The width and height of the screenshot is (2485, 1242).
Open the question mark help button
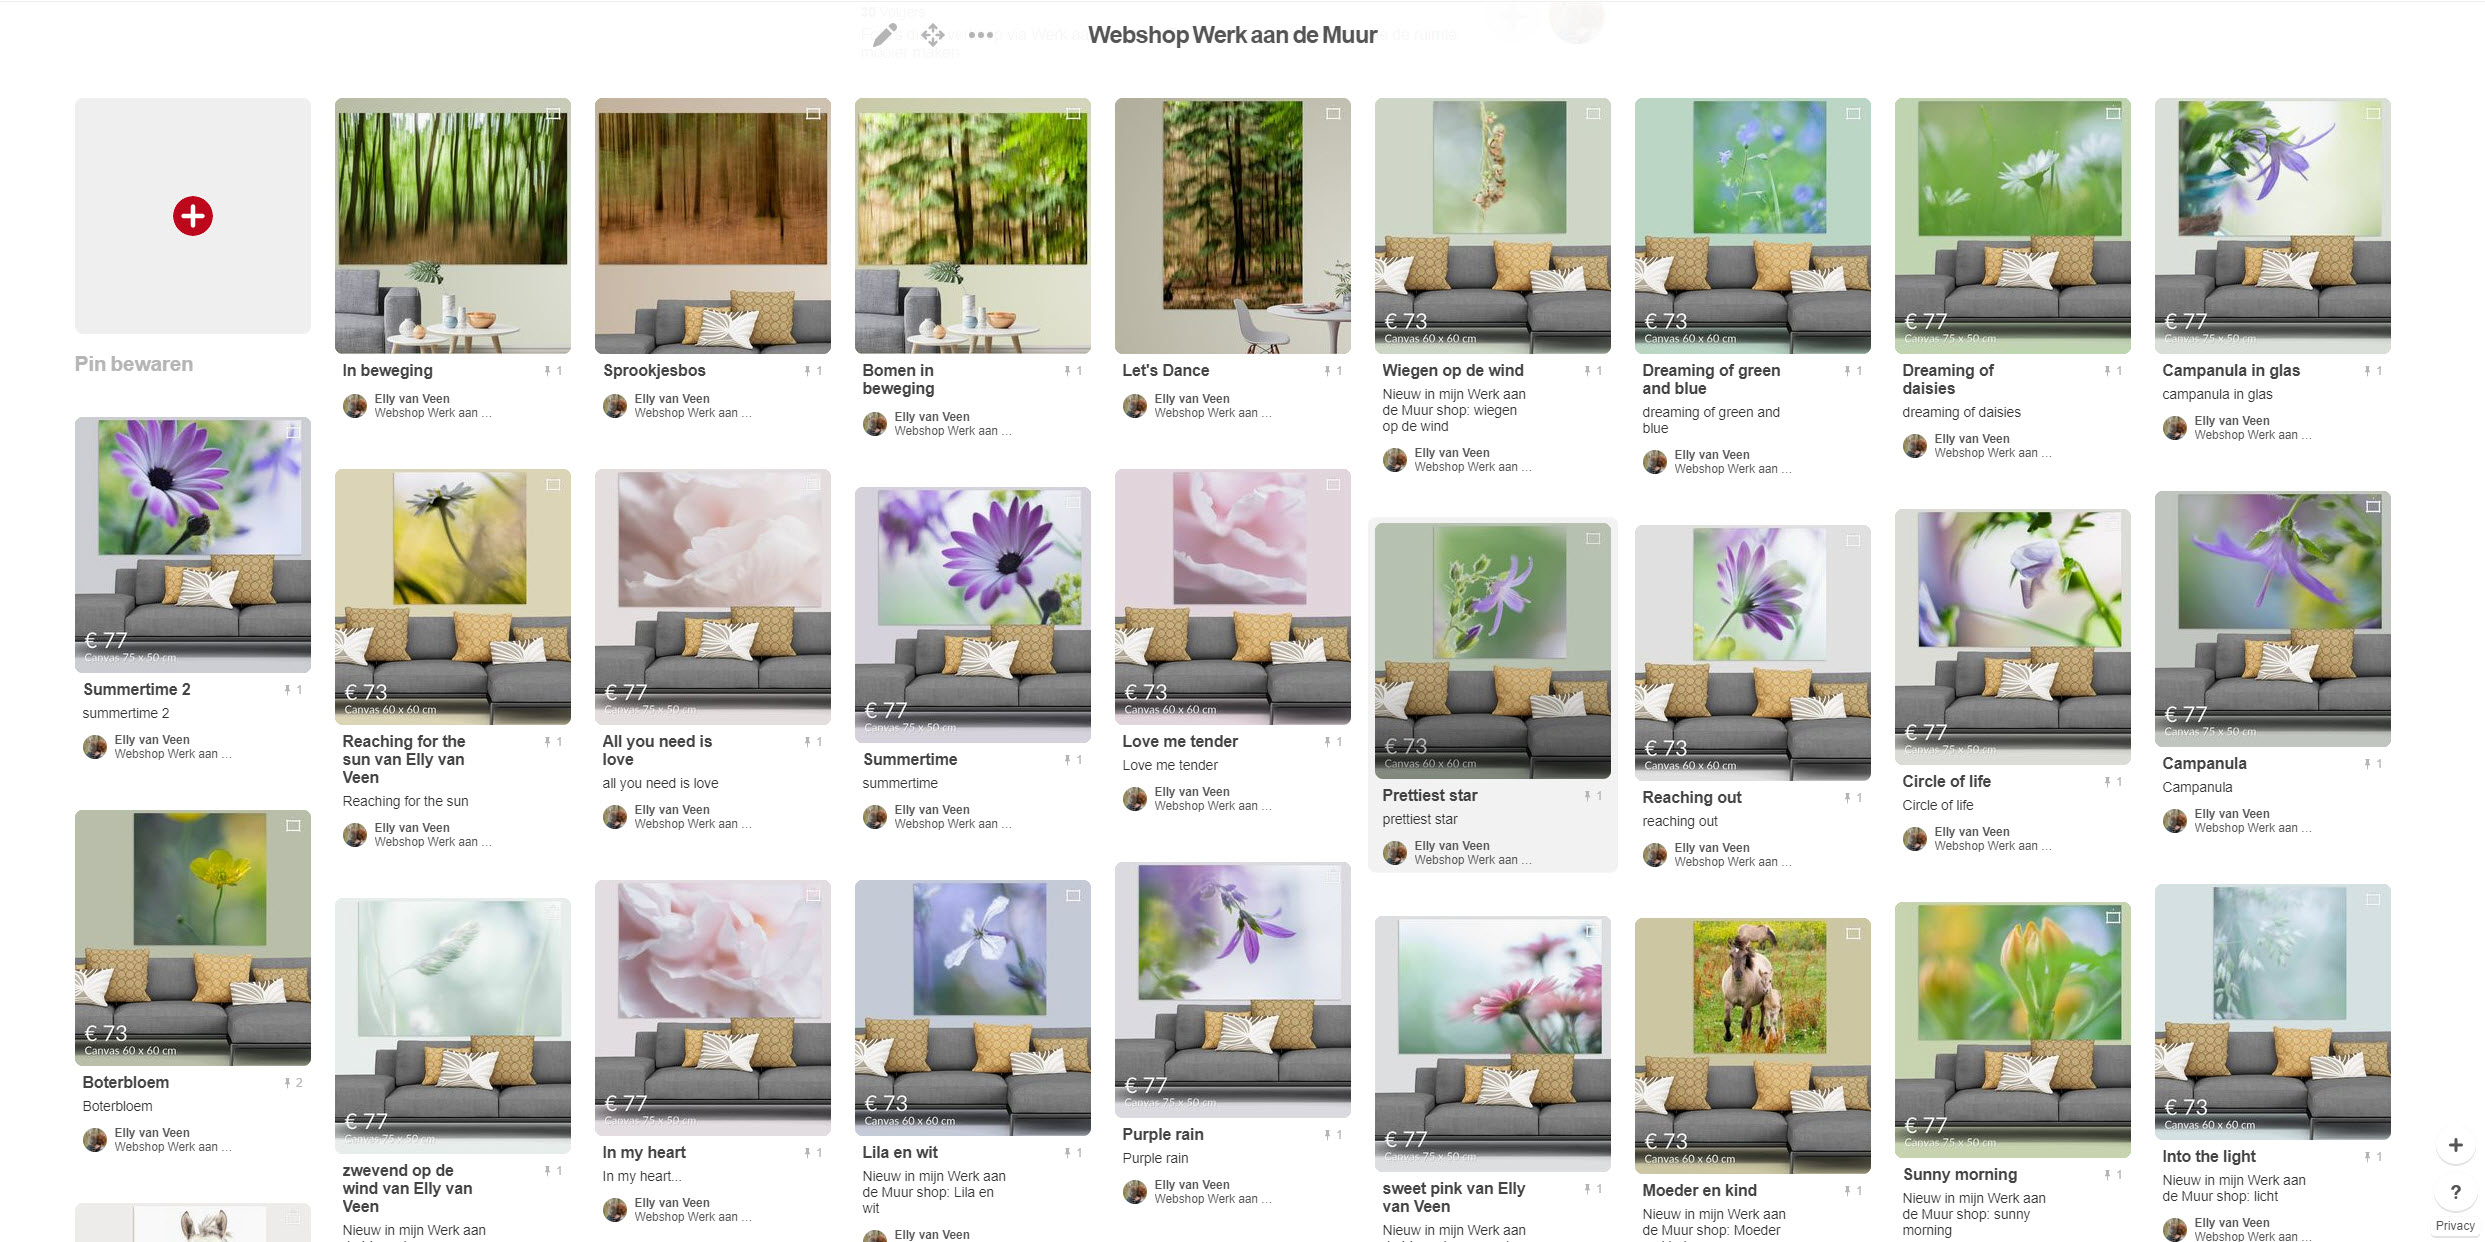tap(2455, 1192)
